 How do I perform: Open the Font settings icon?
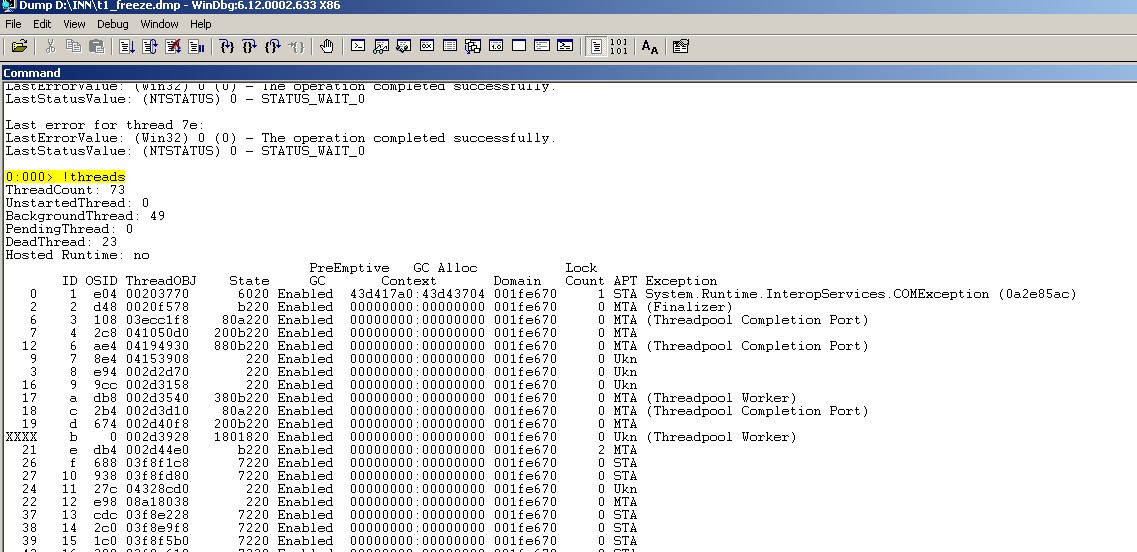click(650, 46)
